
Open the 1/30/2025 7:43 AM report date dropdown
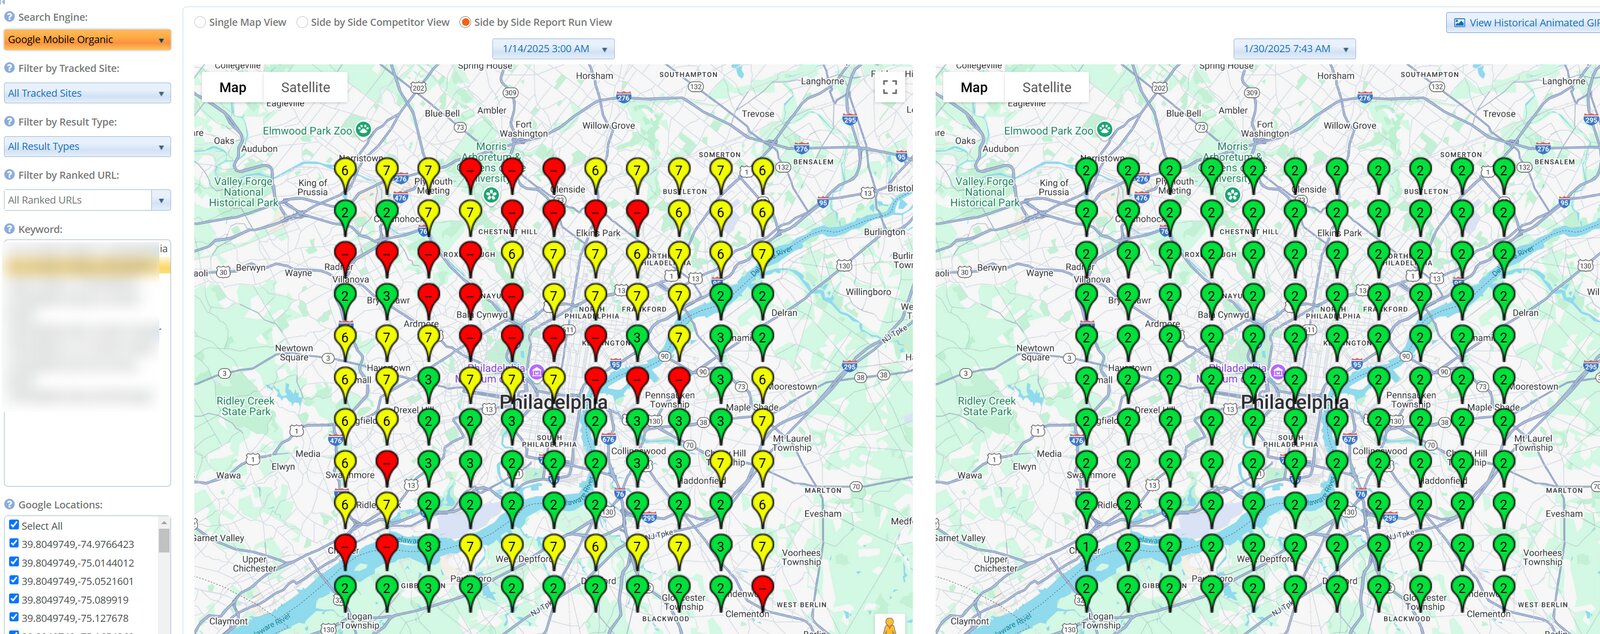point(1294,49)
